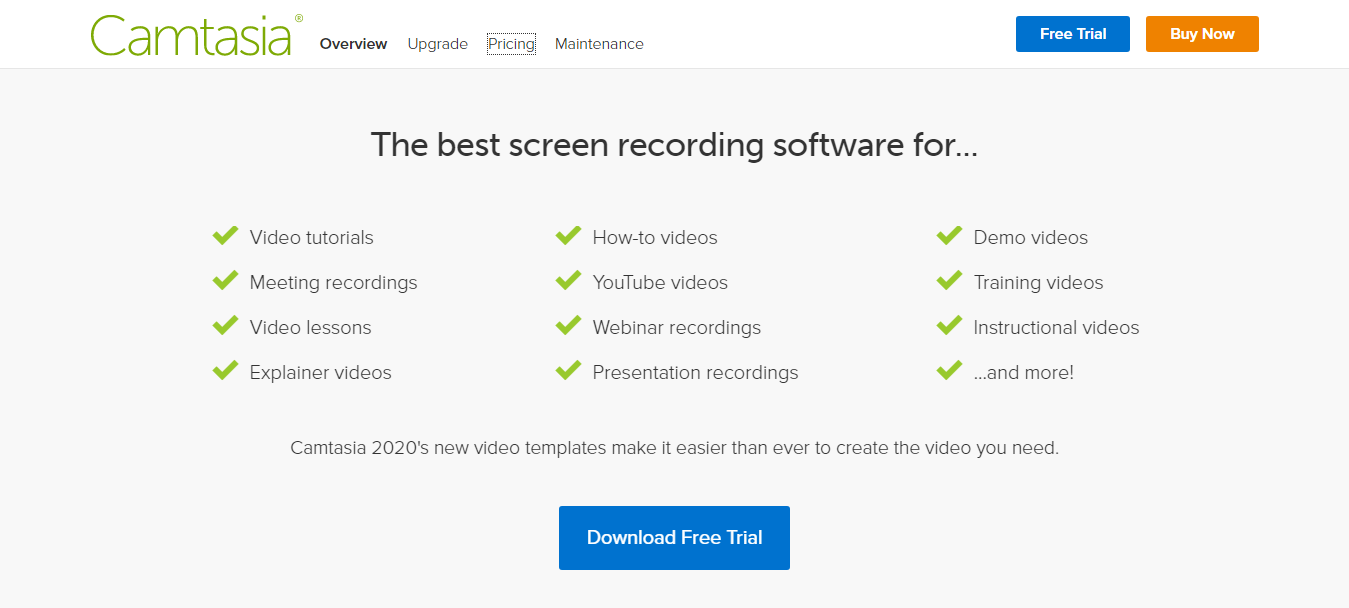Click the orange Buy Now button

point(1201,33)
